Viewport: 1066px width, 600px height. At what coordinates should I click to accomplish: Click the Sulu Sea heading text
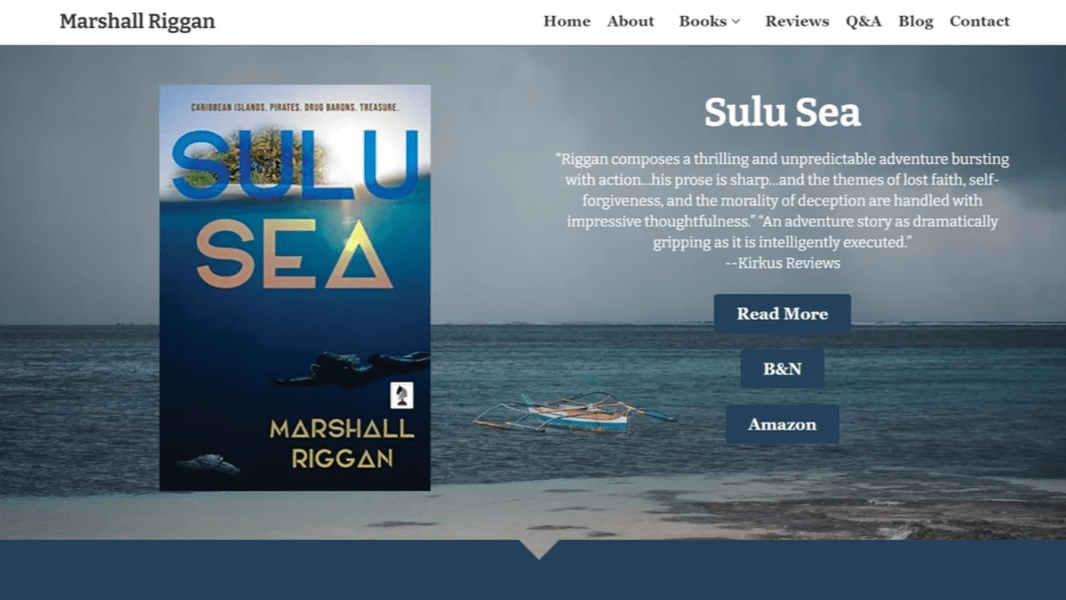[x=782, y=112]
